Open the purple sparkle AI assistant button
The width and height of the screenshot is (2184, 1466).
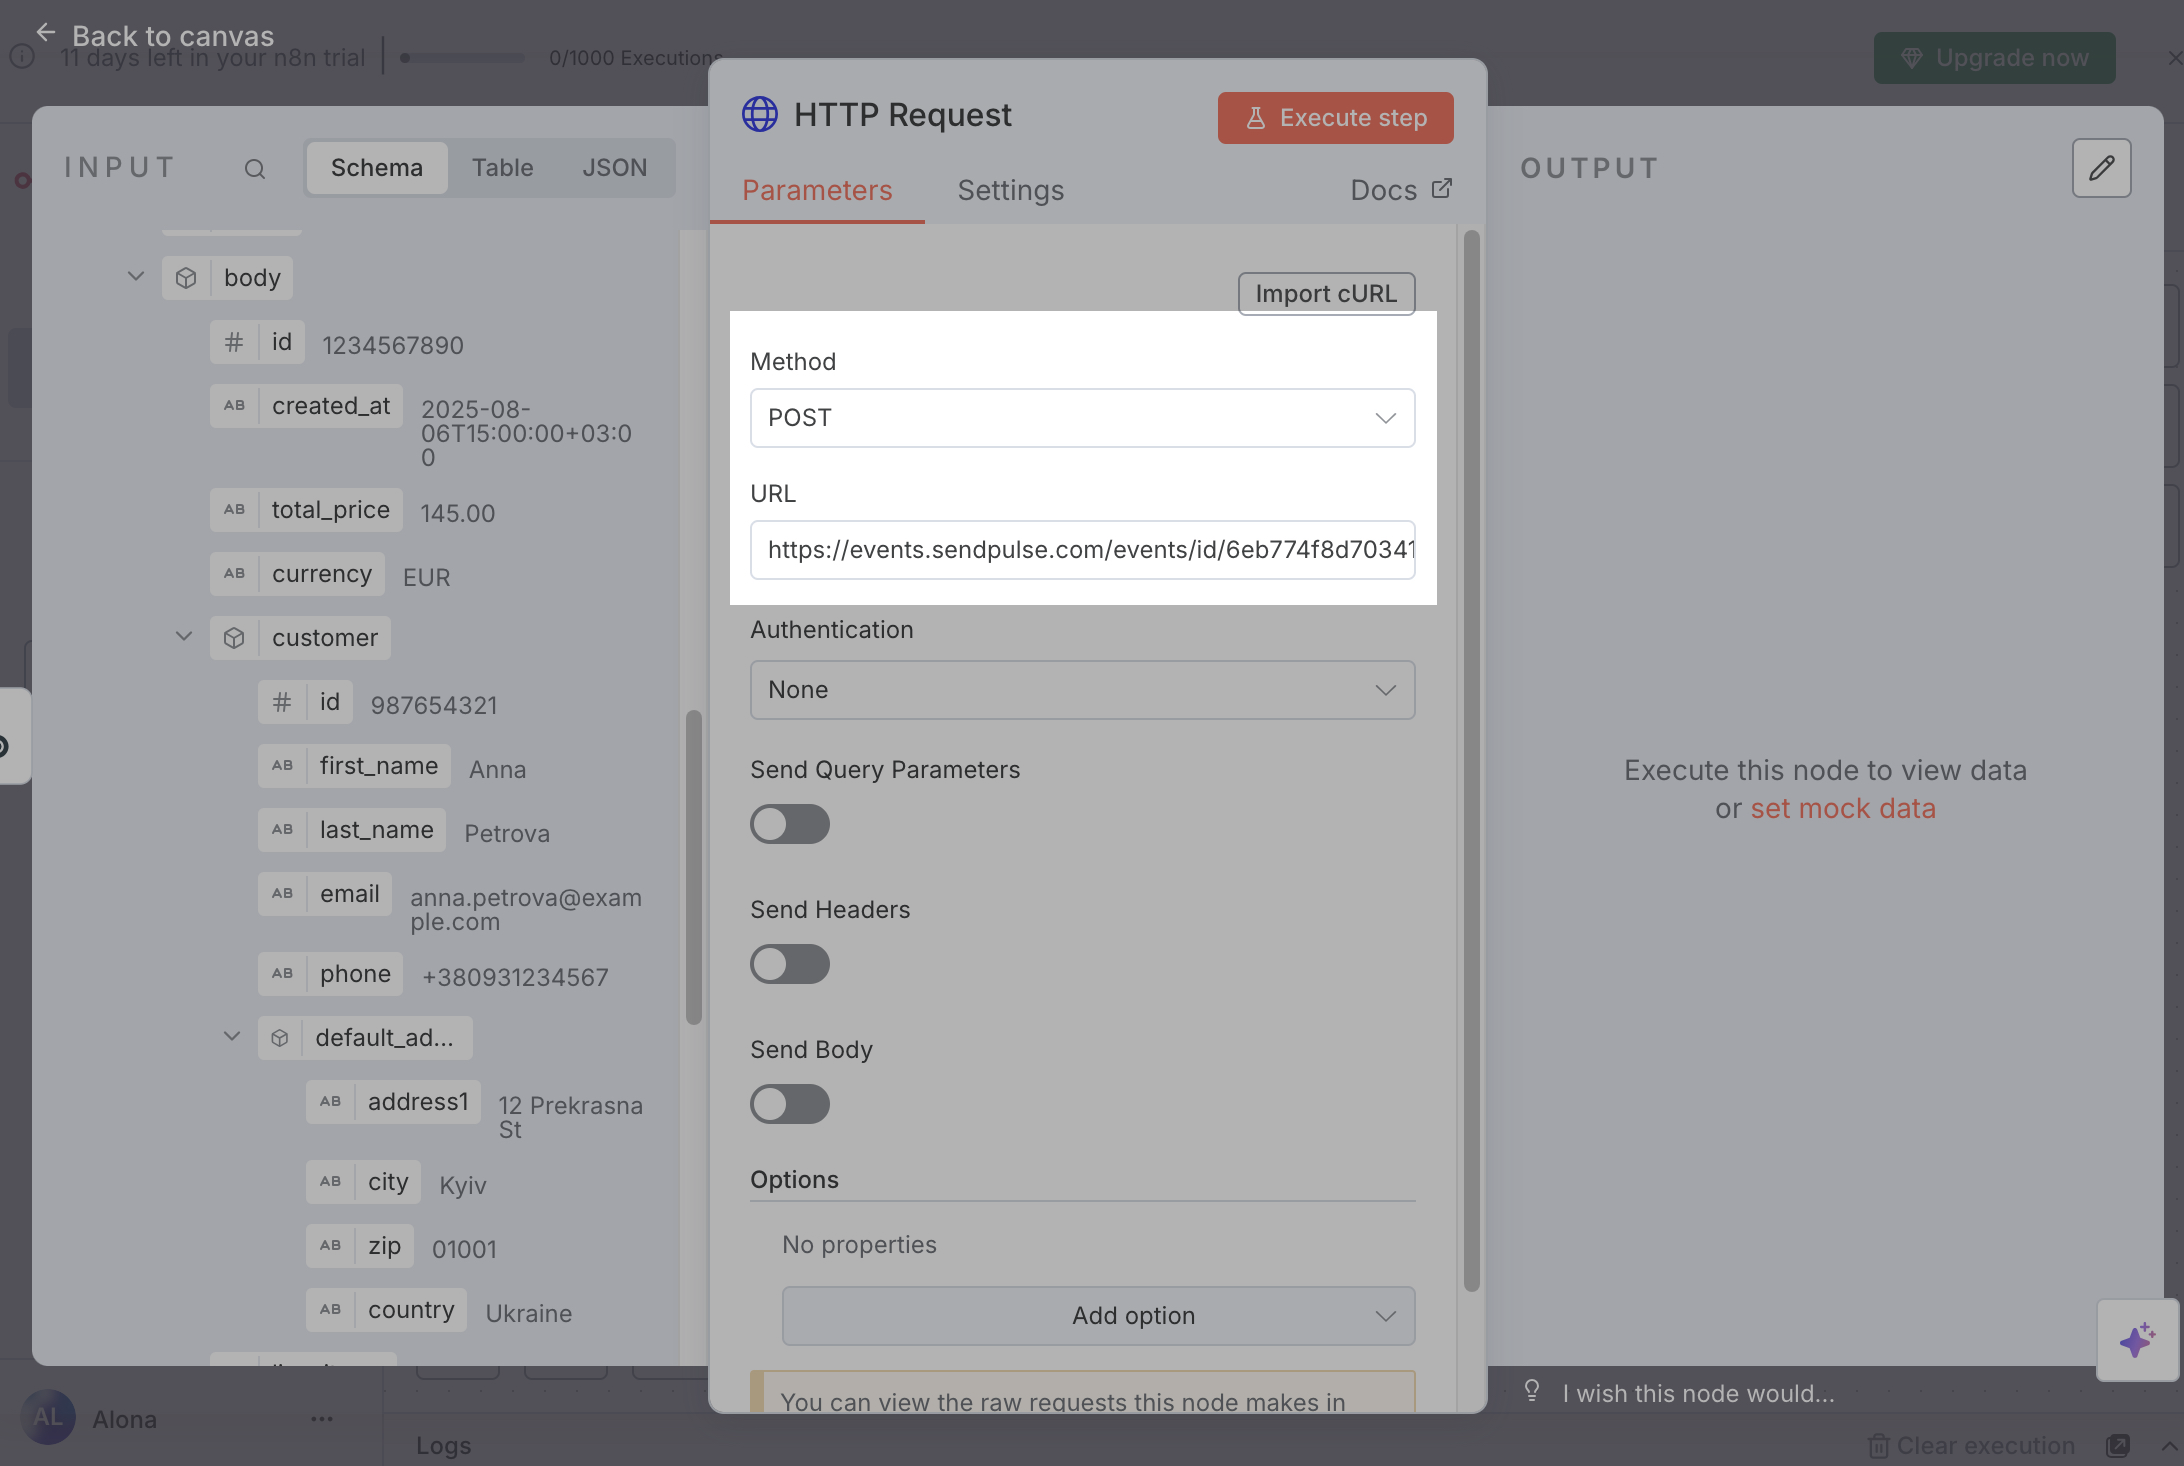2137,1339
